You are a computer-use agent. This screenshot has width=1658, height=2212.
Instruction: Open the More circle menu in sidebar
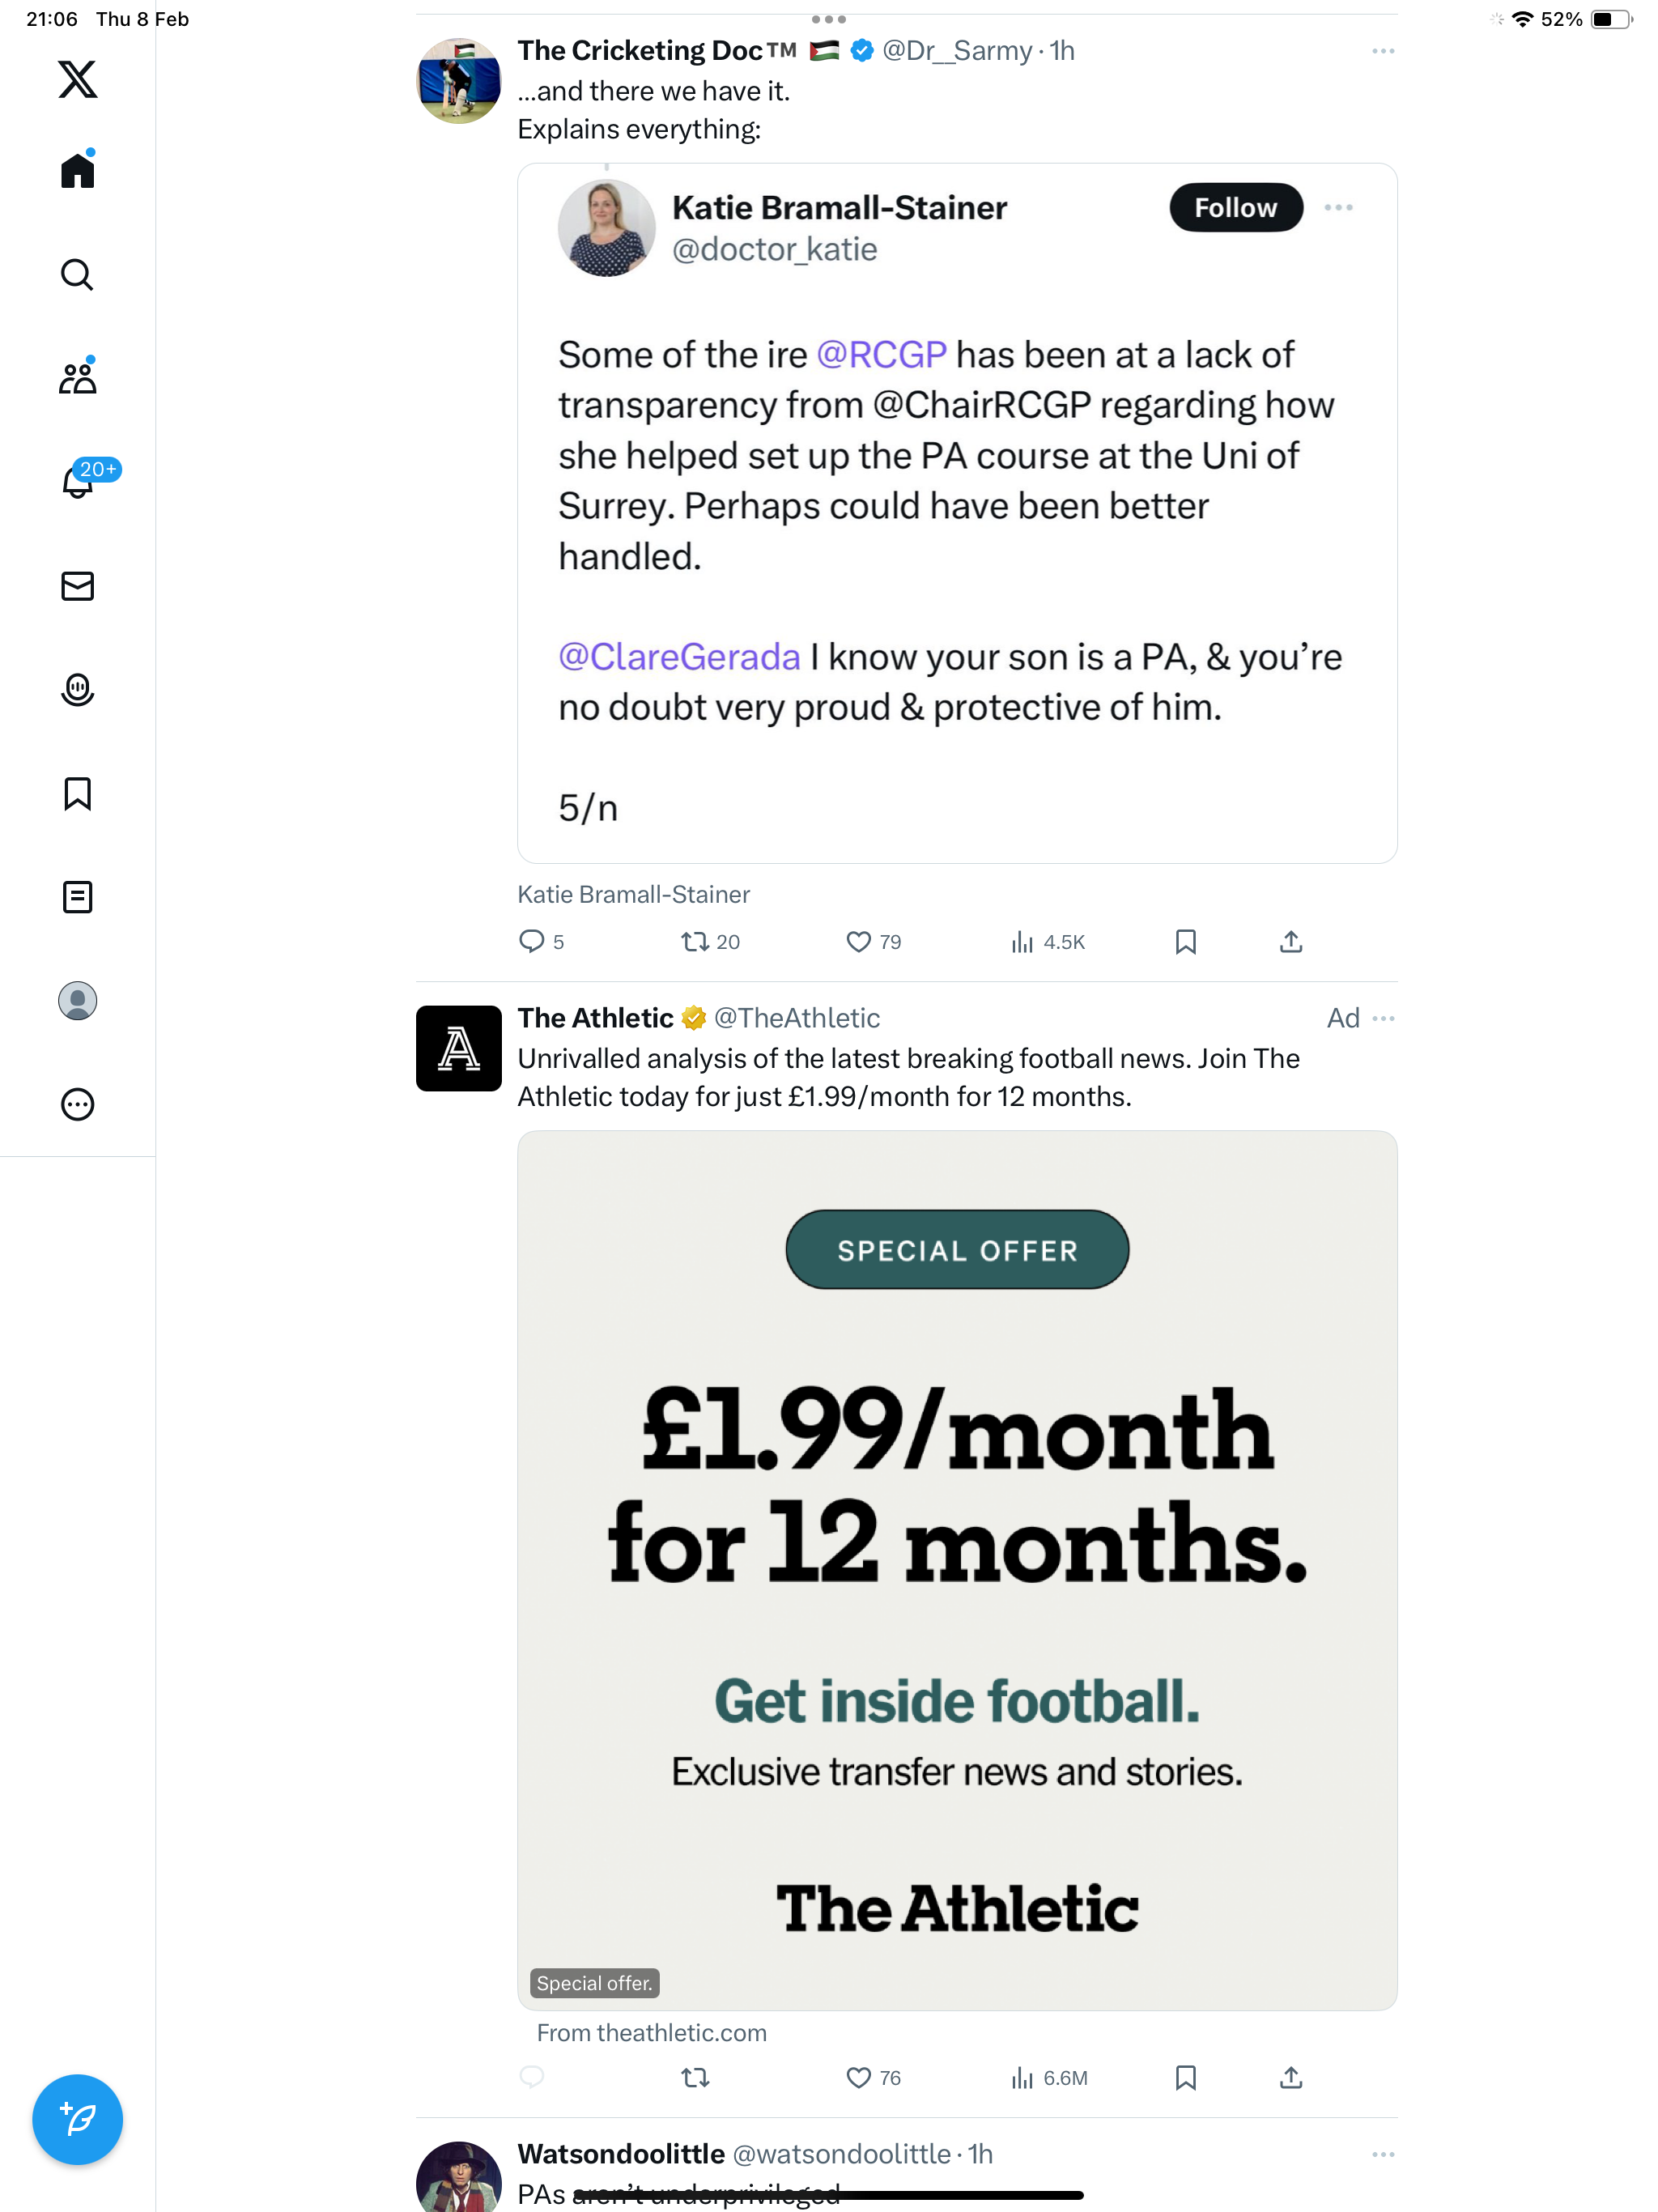tap(77, 1105)
